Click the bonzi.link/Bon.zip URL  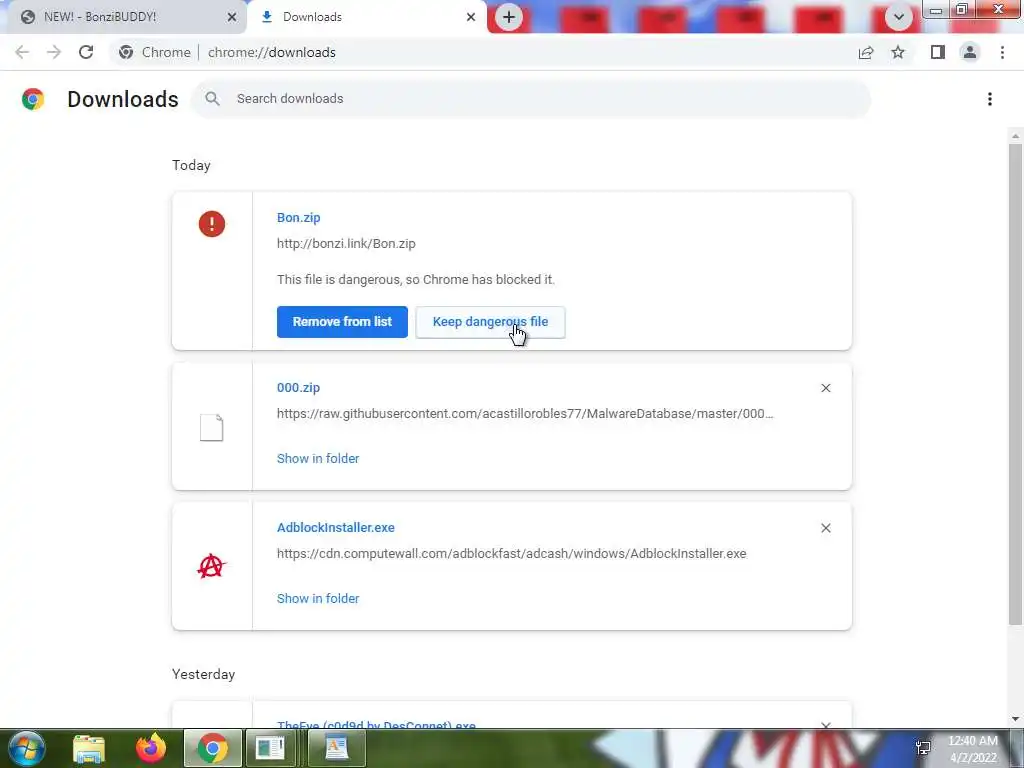[x=346, y=244]
